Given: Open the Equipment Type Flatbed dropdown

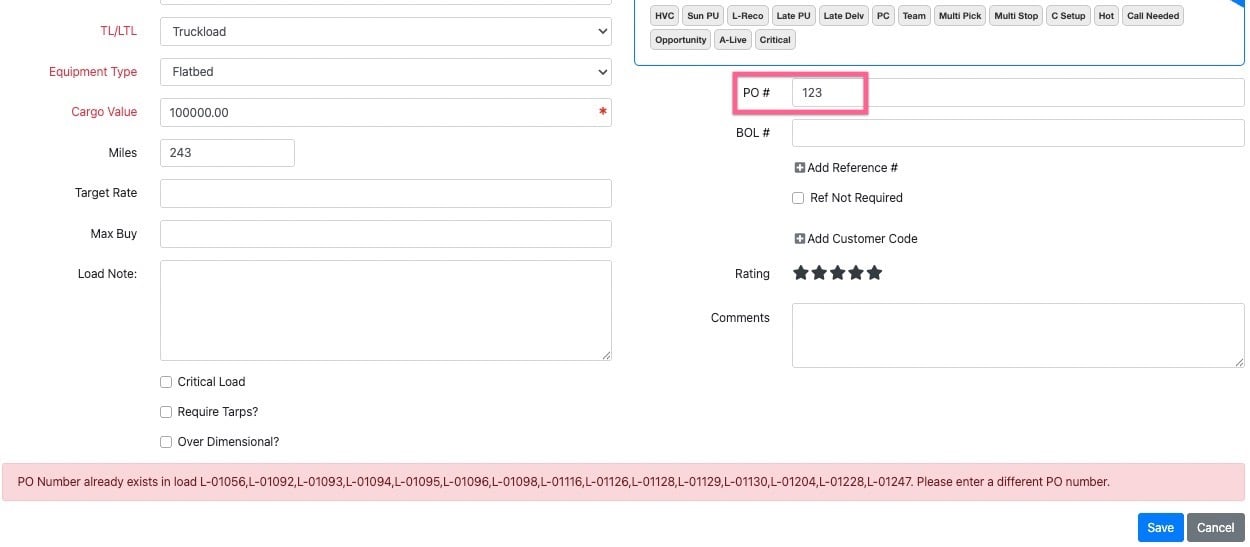Looking at the screenshot, I should [385, 72].
